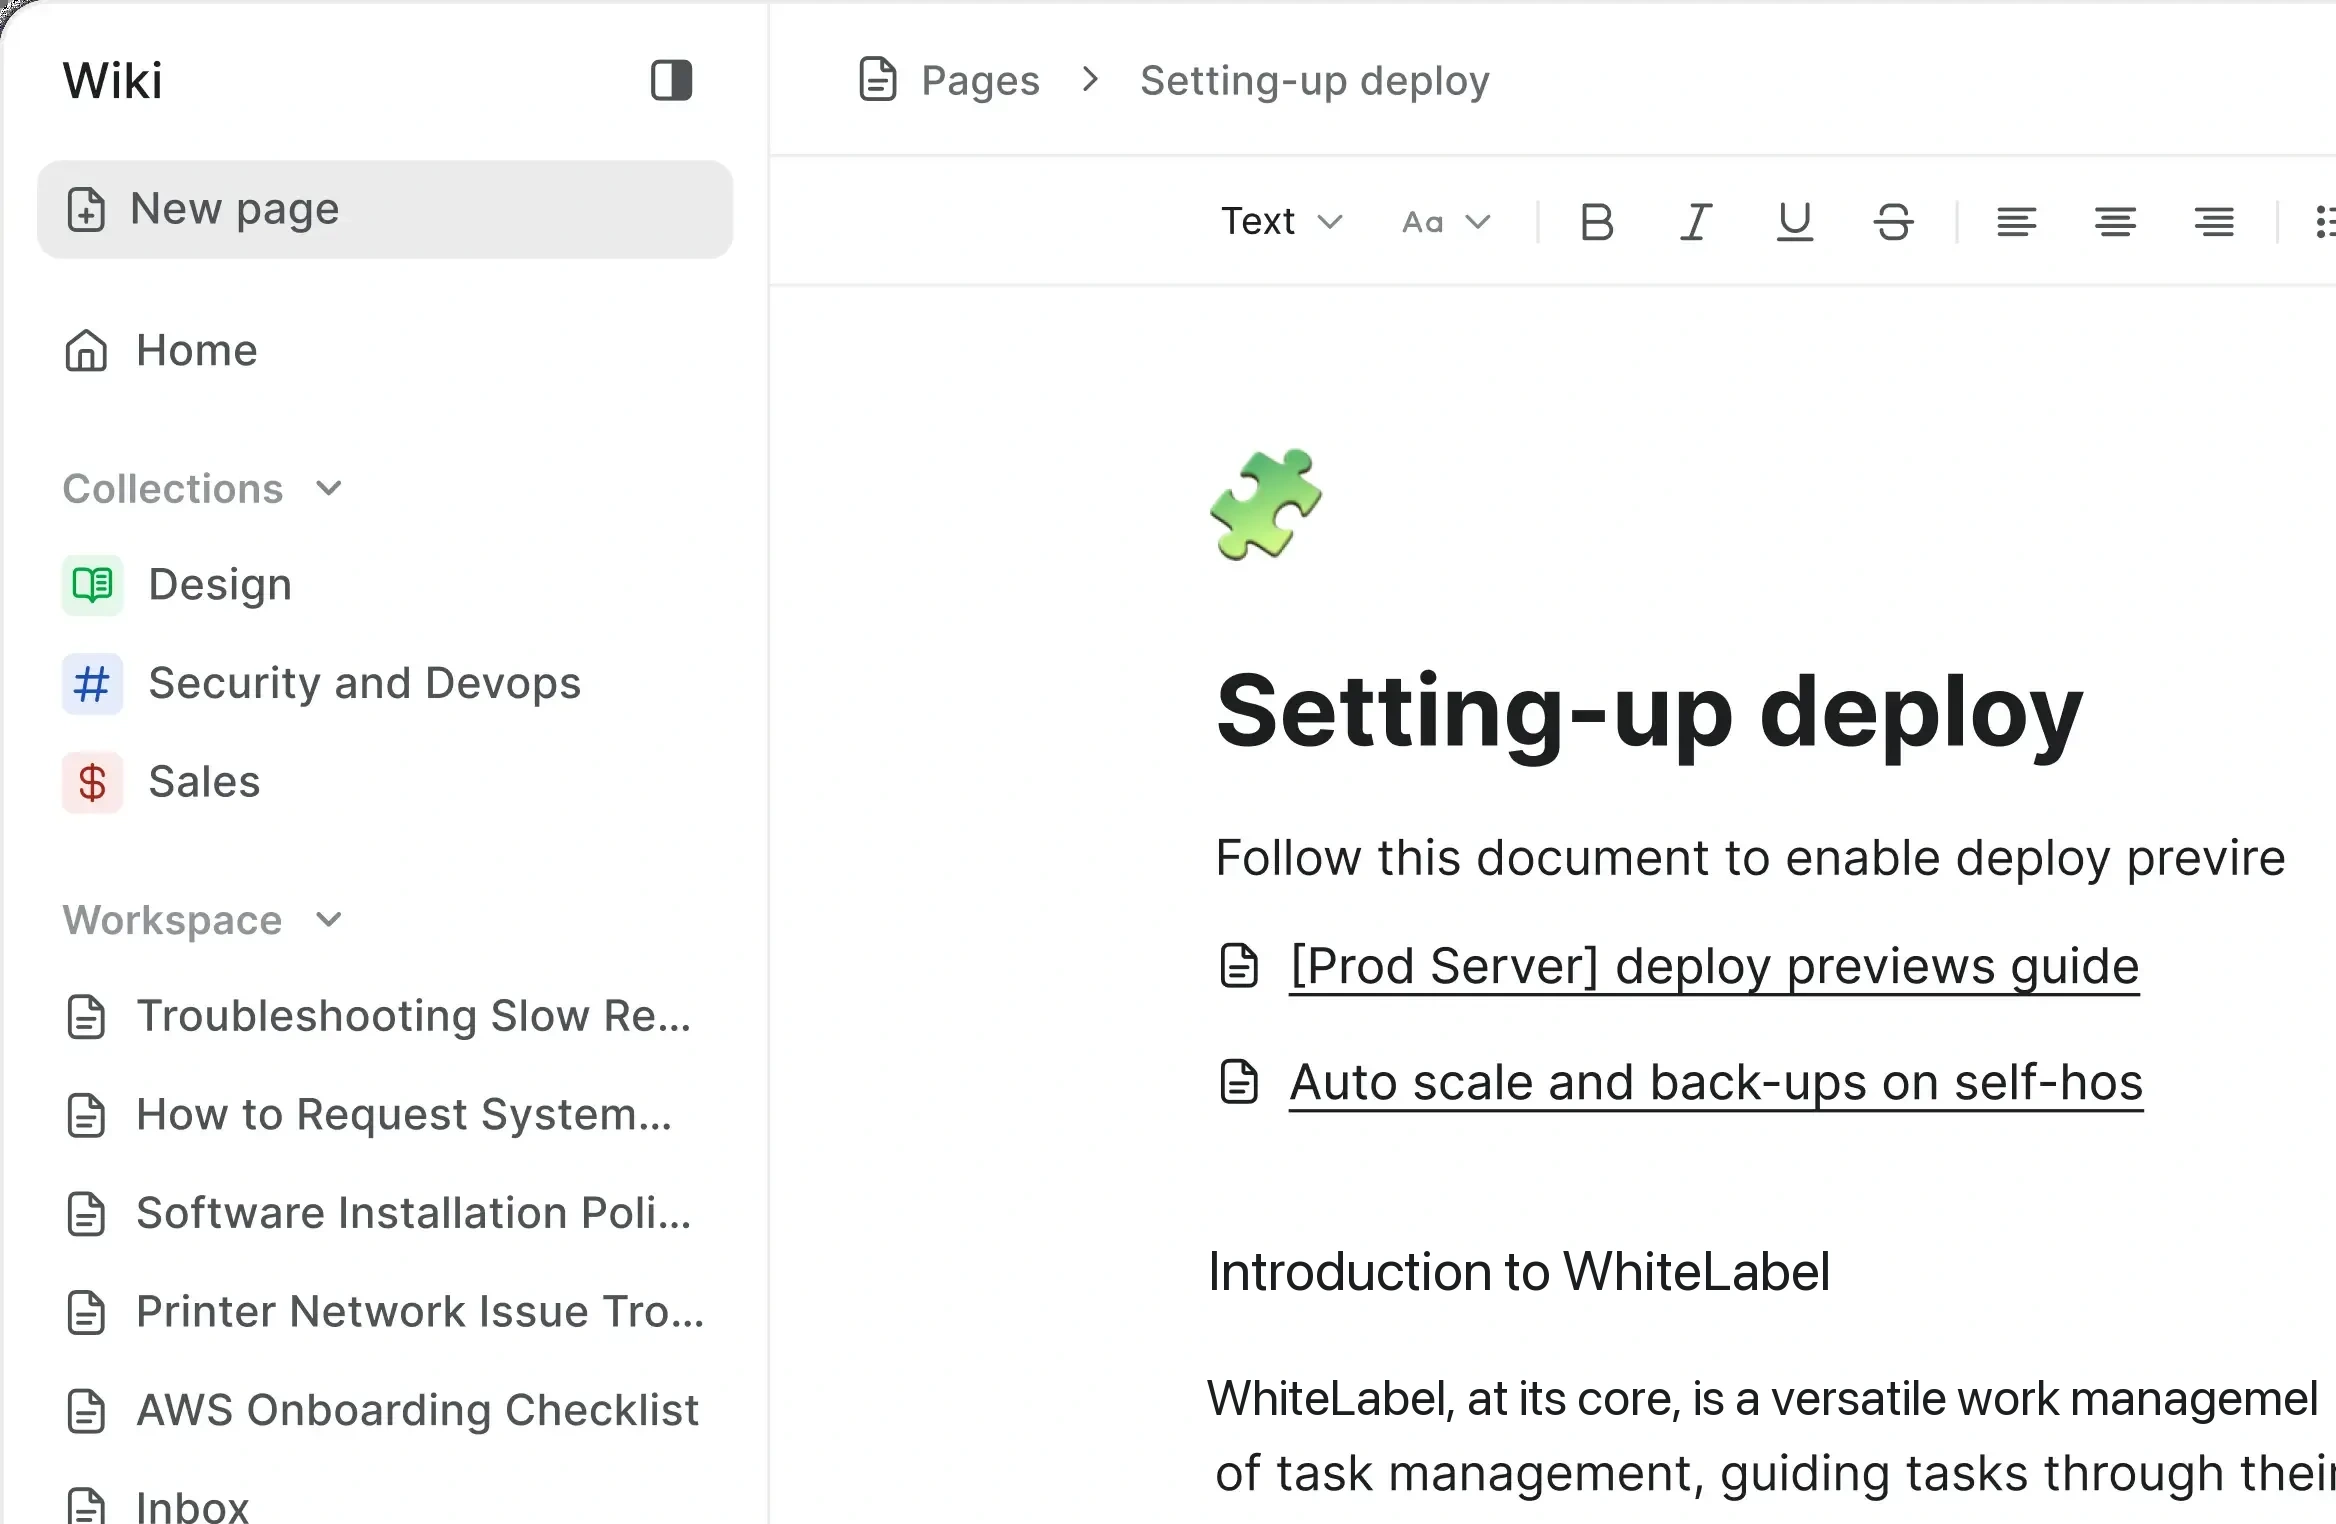This screenshot has width=2336, height=1524.
Task: Click Software Installation Poli... document icon
Action: (86, 1213)
